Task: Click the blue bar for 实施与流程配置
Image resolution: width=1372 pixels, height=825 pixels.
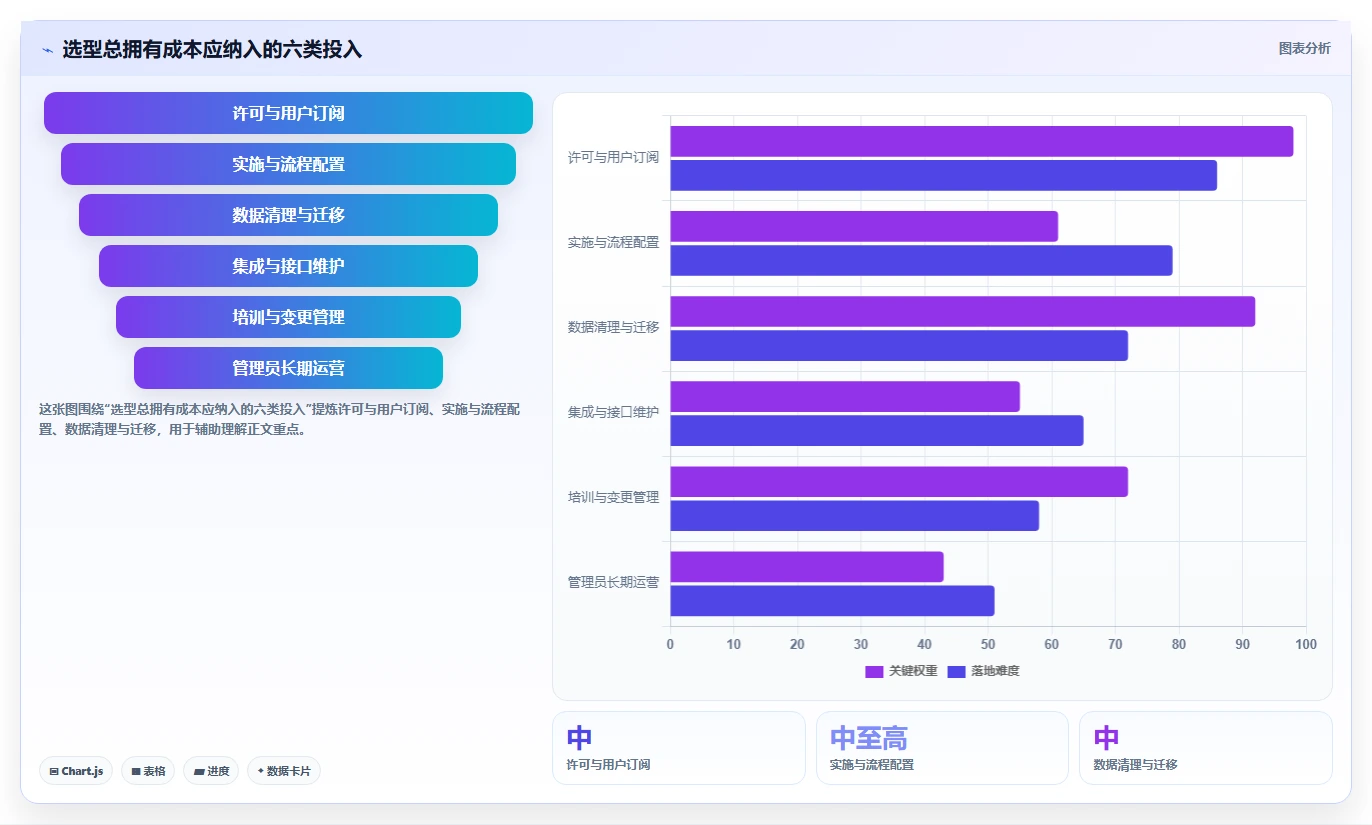Action: (x=921, y=260)
